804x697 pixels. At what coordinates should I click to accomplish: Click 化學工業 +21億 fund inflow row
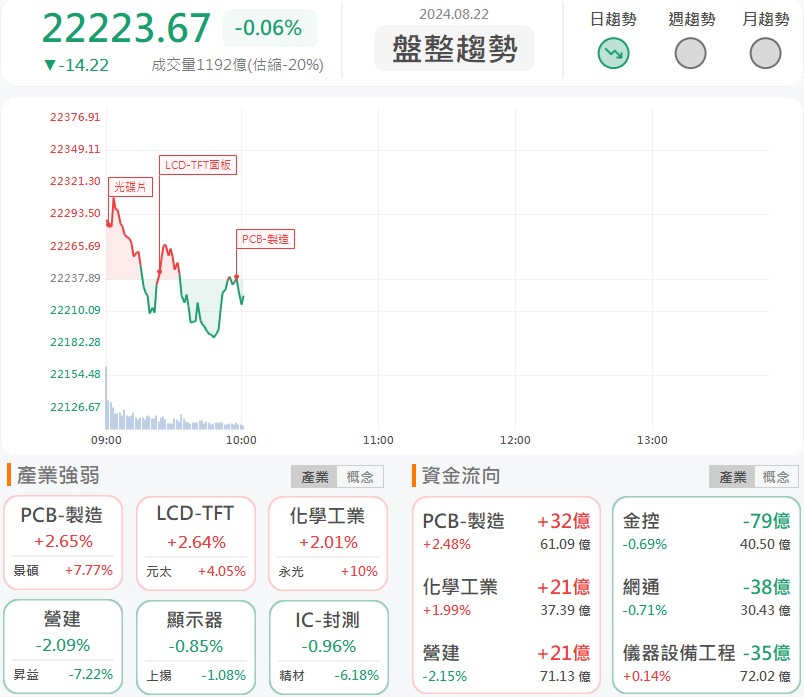[x=506, y=597]
